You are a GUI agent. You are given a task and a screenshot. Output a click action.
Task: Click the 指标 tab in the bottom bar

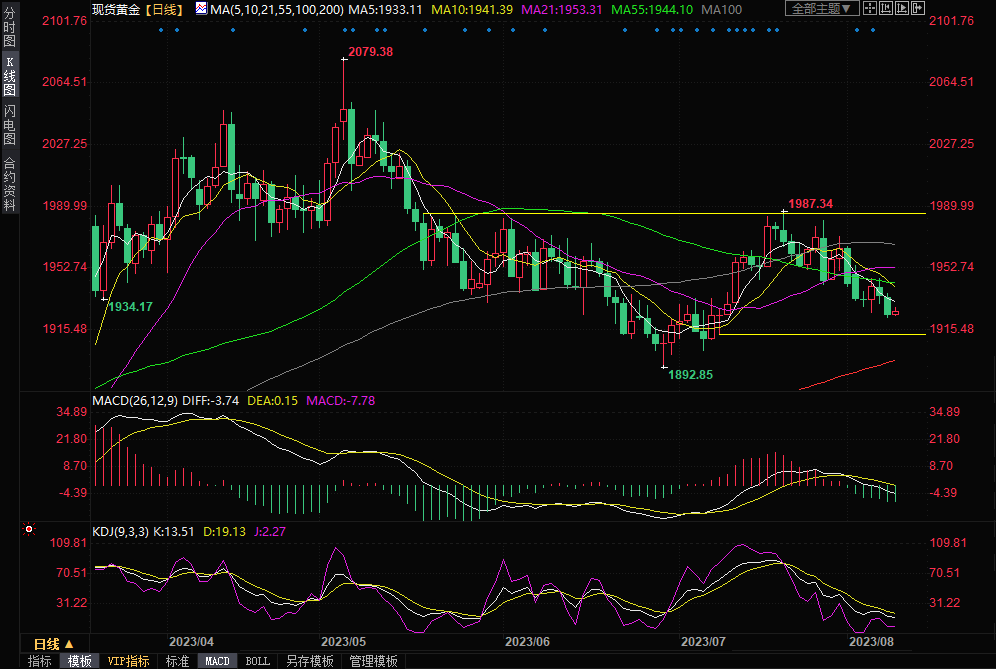pyautogui.click(x=40, y=661)
